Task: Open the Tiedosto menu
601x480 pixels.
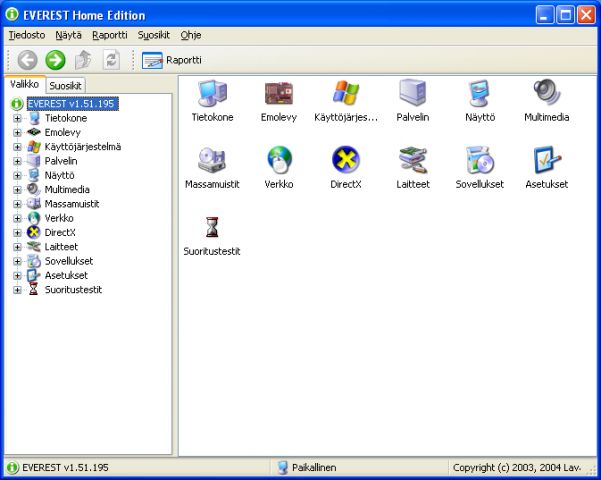Action: pyautogui.click(x=27, y=35)
